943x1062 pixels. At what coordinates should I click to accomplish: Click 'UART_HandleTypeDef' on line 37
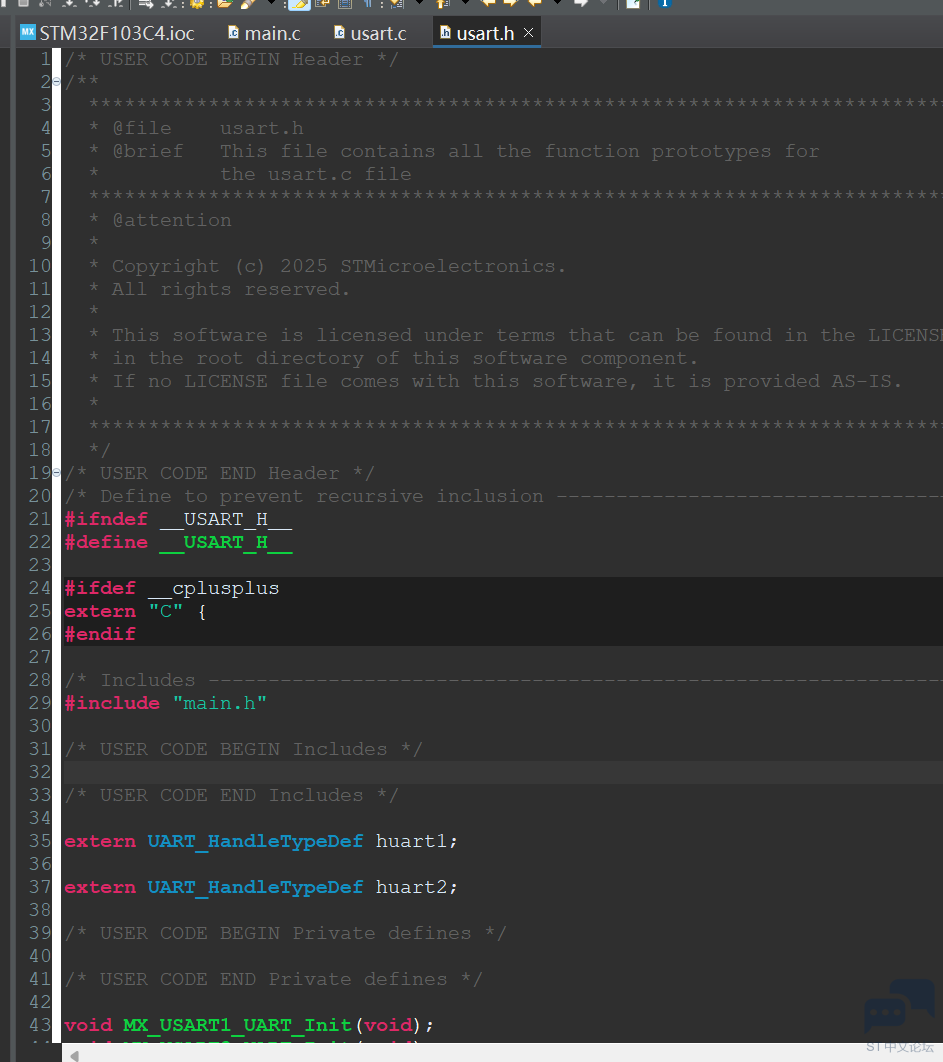(x=255, y=888)
